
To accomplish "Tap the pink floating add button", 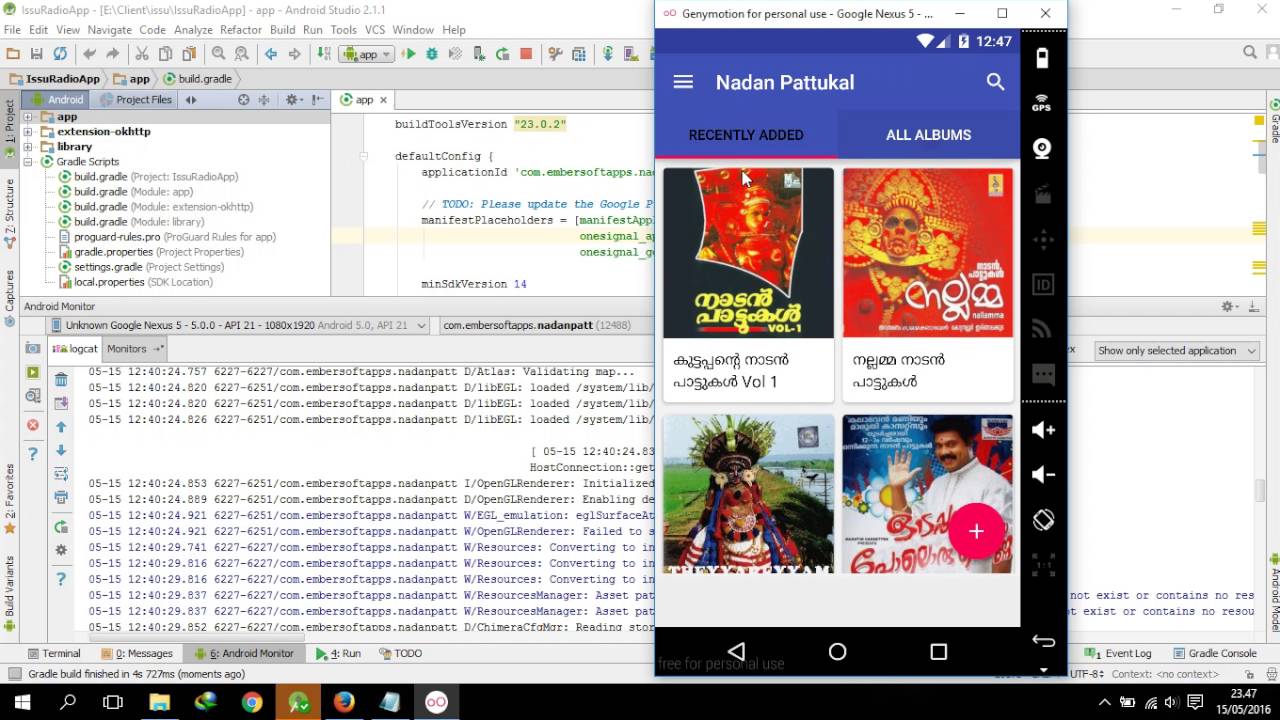I will 976,532.
